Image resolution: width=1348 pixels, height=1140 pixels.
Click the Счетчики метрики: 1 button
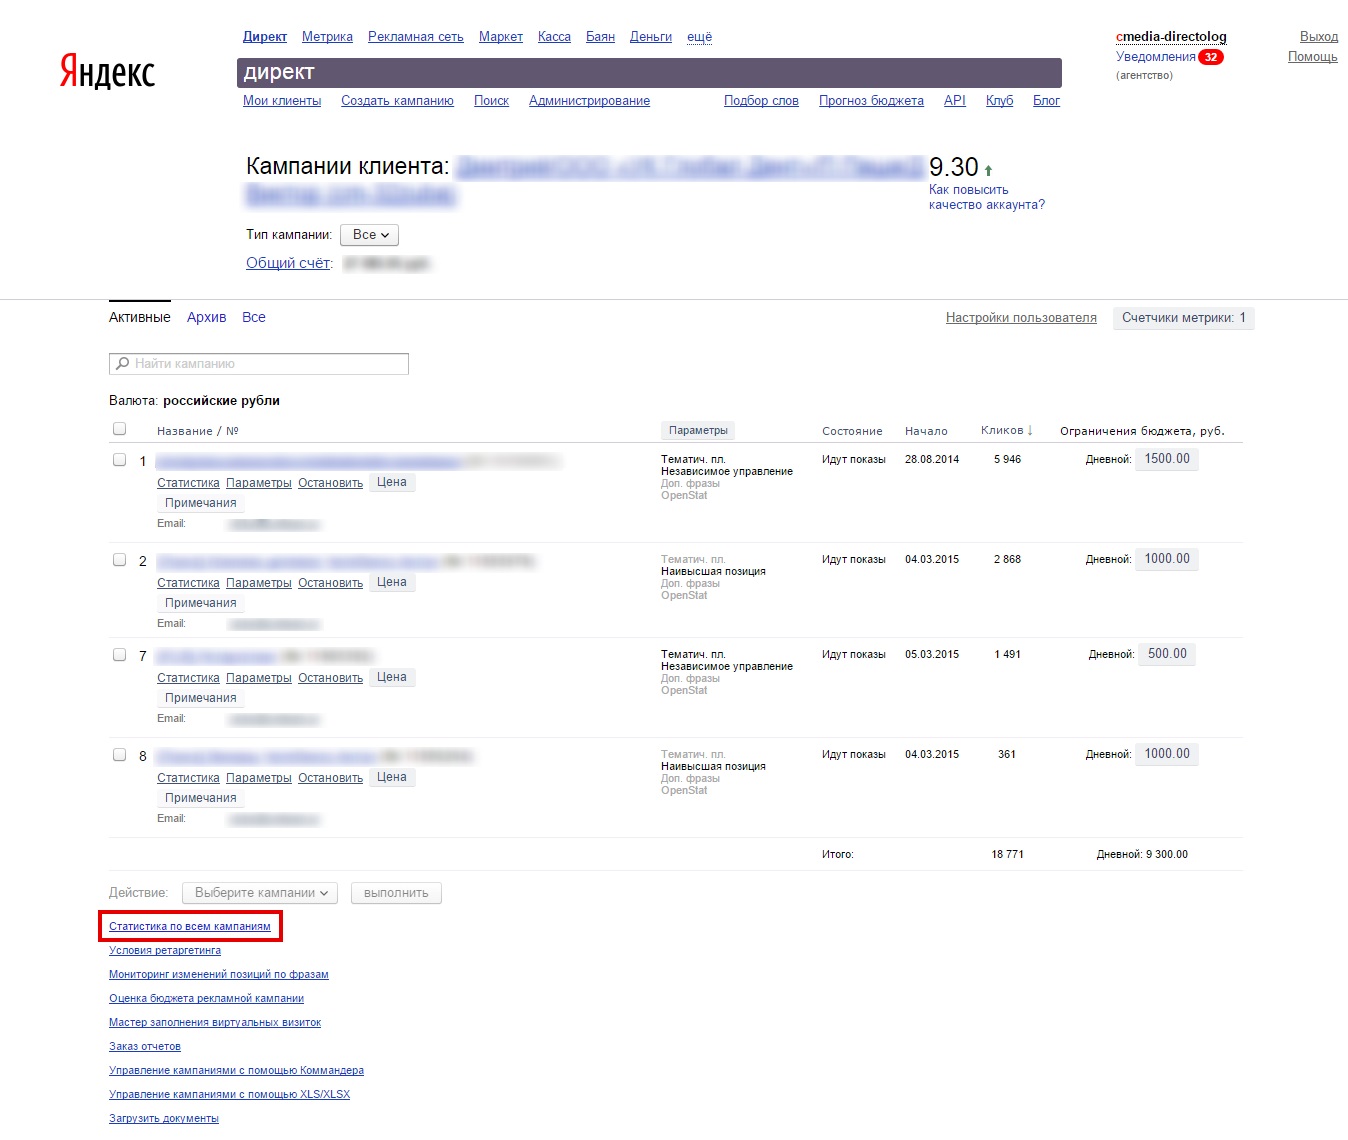click(x=1184, y=318)
